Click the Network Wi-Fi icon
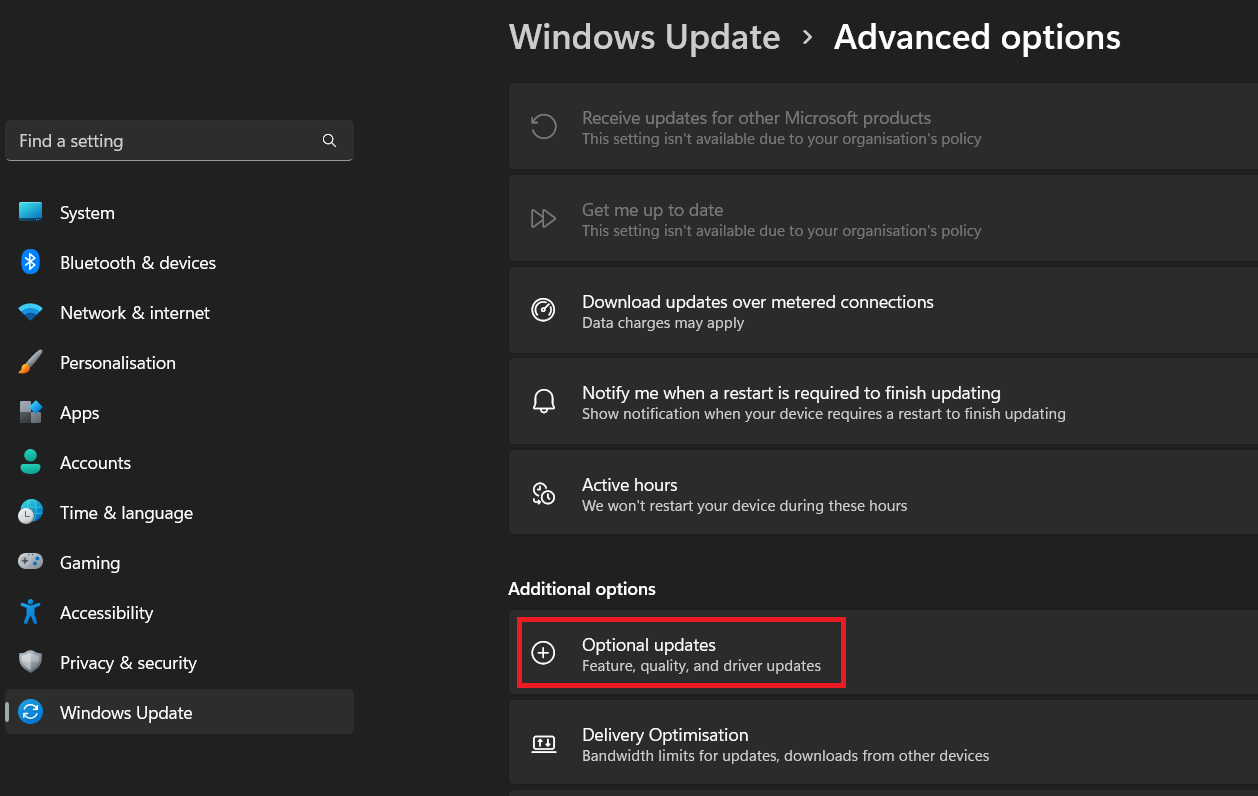The width and height of the screenshot is (1258, 796). tap(31, 312)
